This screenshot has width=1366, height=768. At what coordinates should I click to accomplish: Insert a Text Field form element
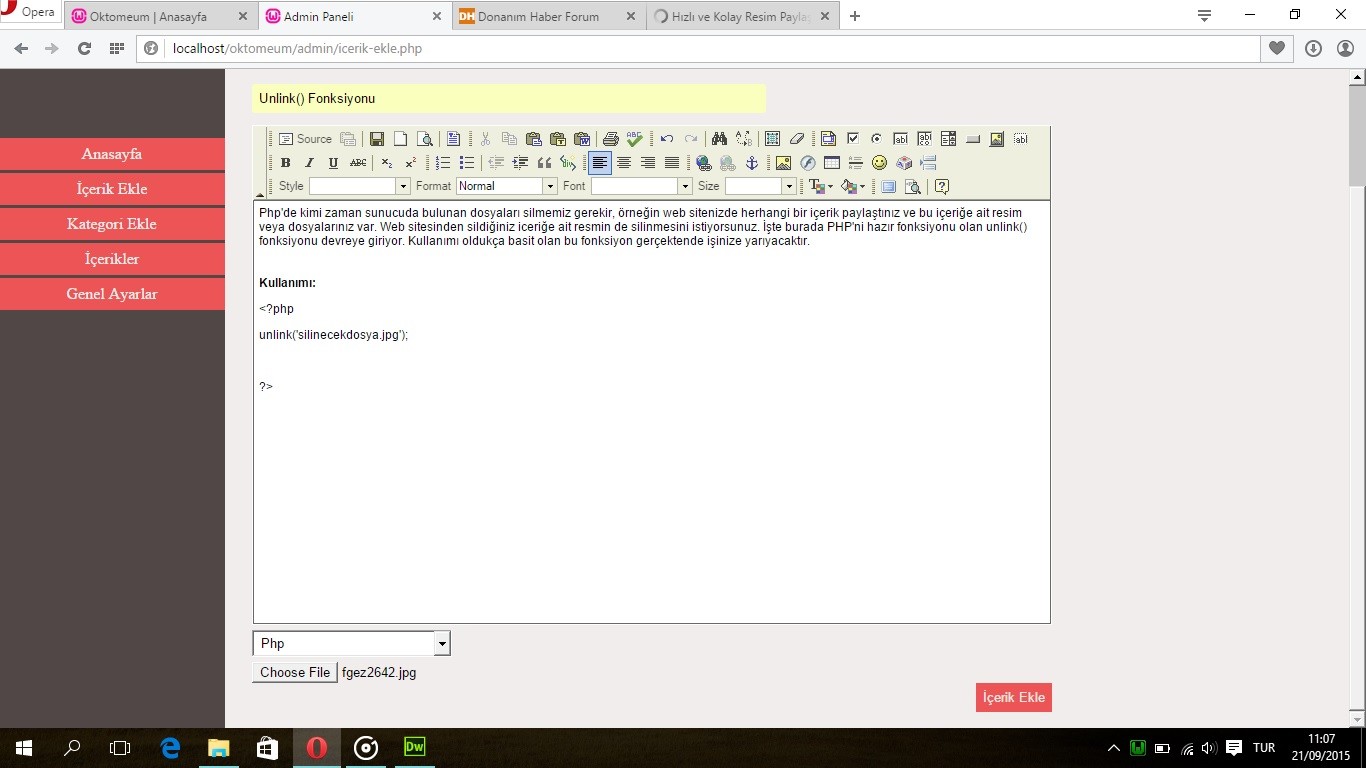[x=900, y=139]
